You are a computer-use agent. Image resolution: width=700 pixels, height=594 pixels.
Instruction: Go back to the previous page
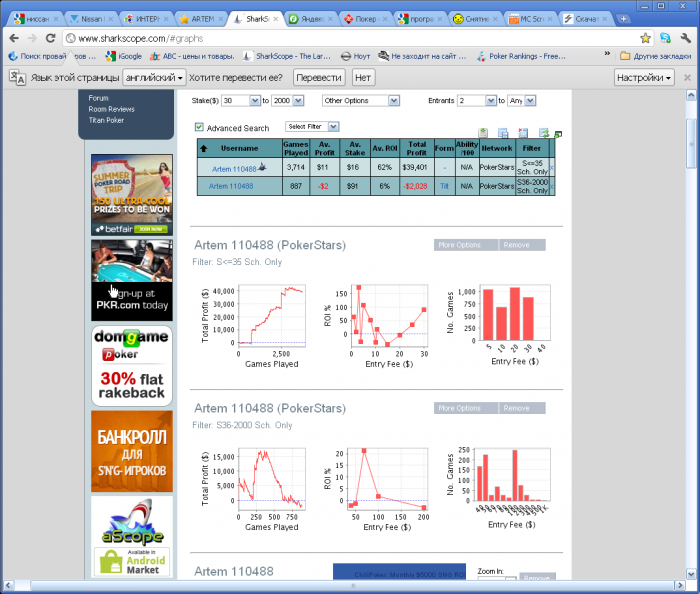click(14, 38)
